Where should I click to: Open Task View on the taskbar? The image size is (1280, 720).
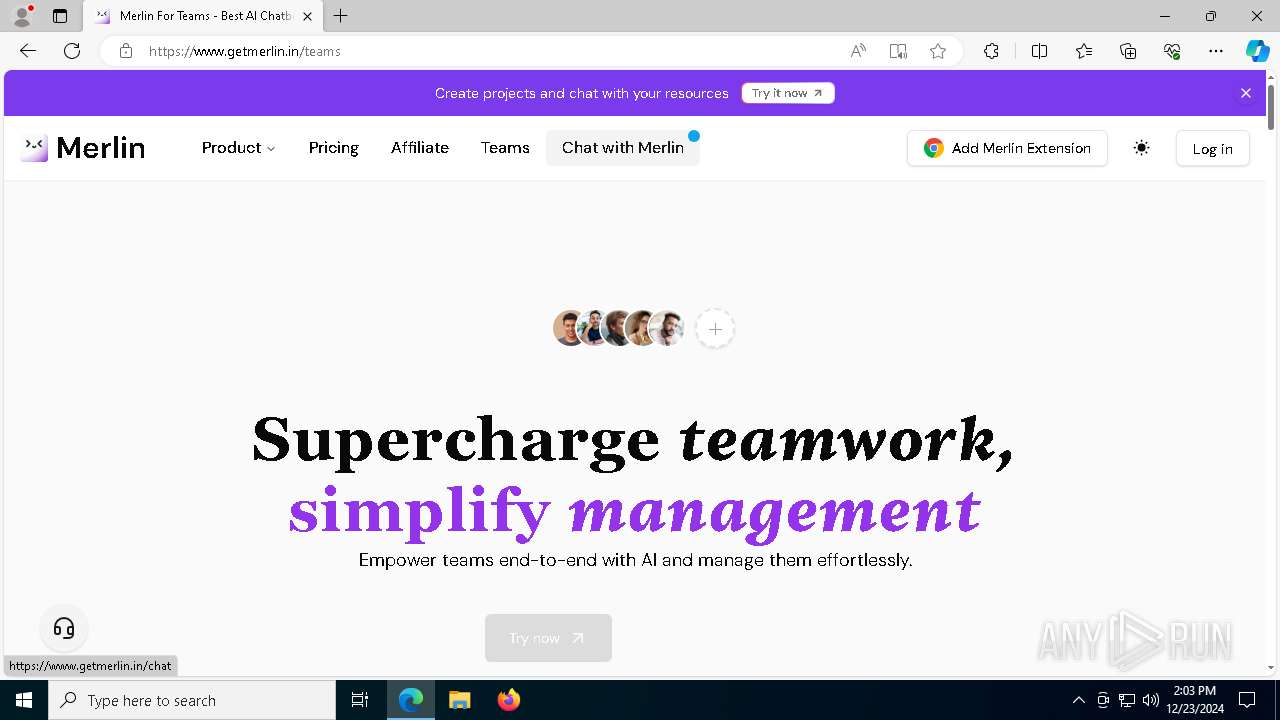point(360,700)
